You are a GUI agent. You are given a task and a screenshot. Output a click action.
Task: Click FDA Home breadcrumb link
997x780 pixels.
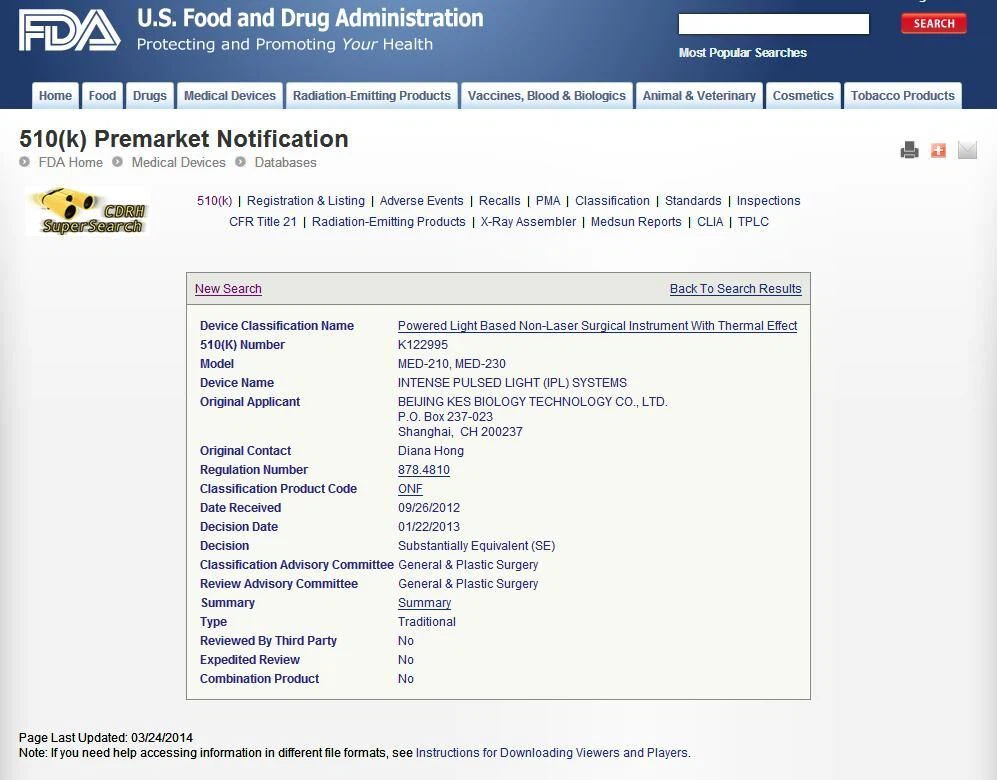(70, 162)
